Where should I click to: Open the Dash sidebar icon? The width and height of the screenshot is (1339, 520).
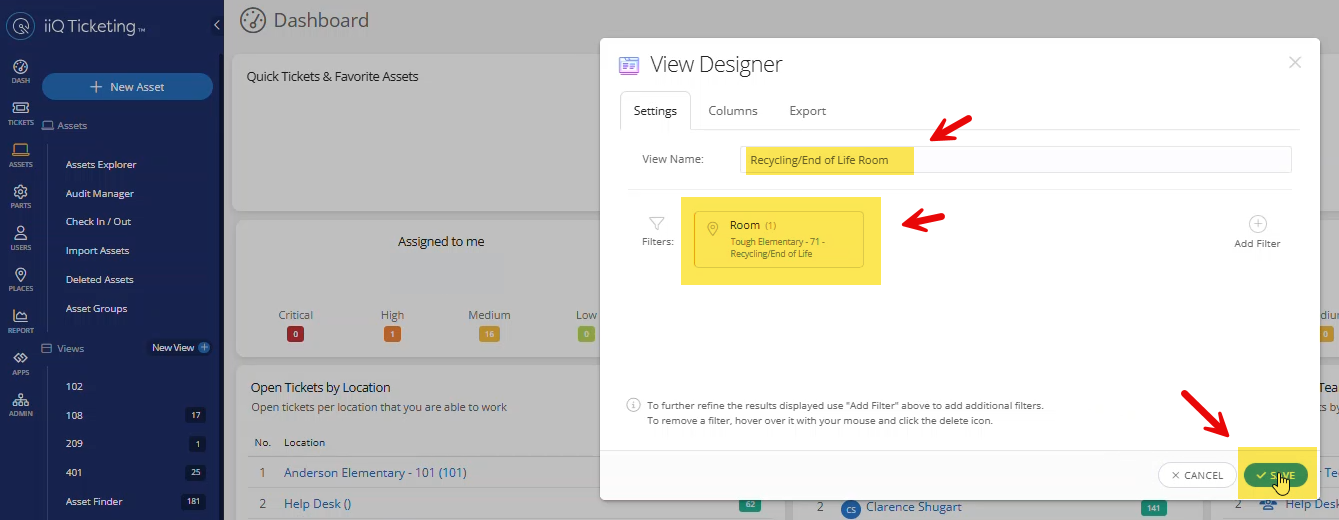pos(20,70)
